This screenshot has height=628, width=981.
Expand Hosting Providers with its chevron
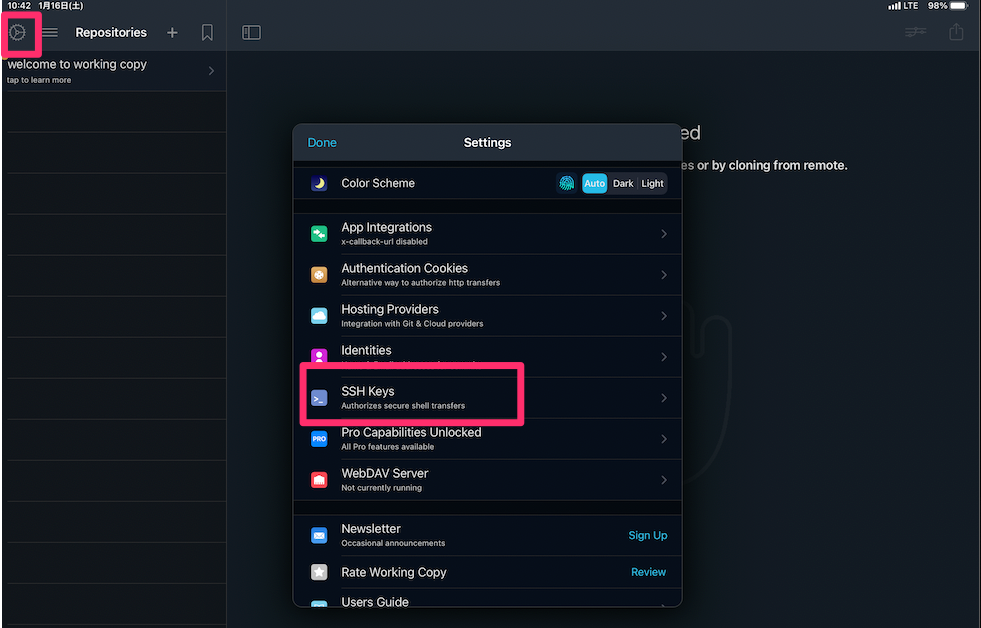click(x=664, y=316)
